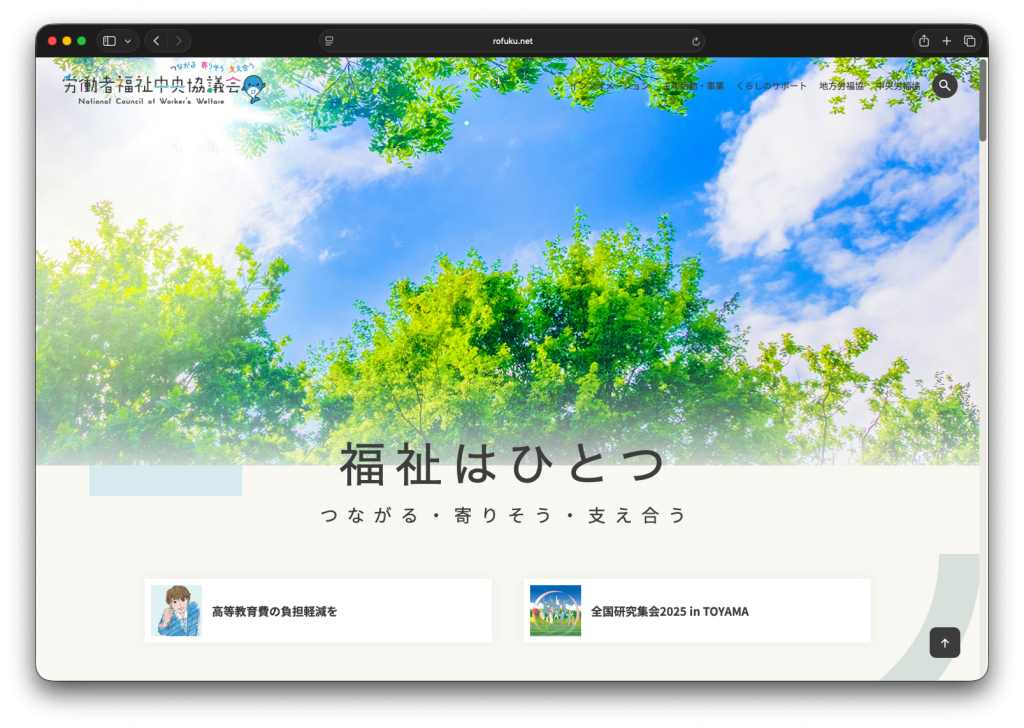Click the page vertical scrollbar
This screenshot has height=728, width=1024.
[x=983, y=100]
